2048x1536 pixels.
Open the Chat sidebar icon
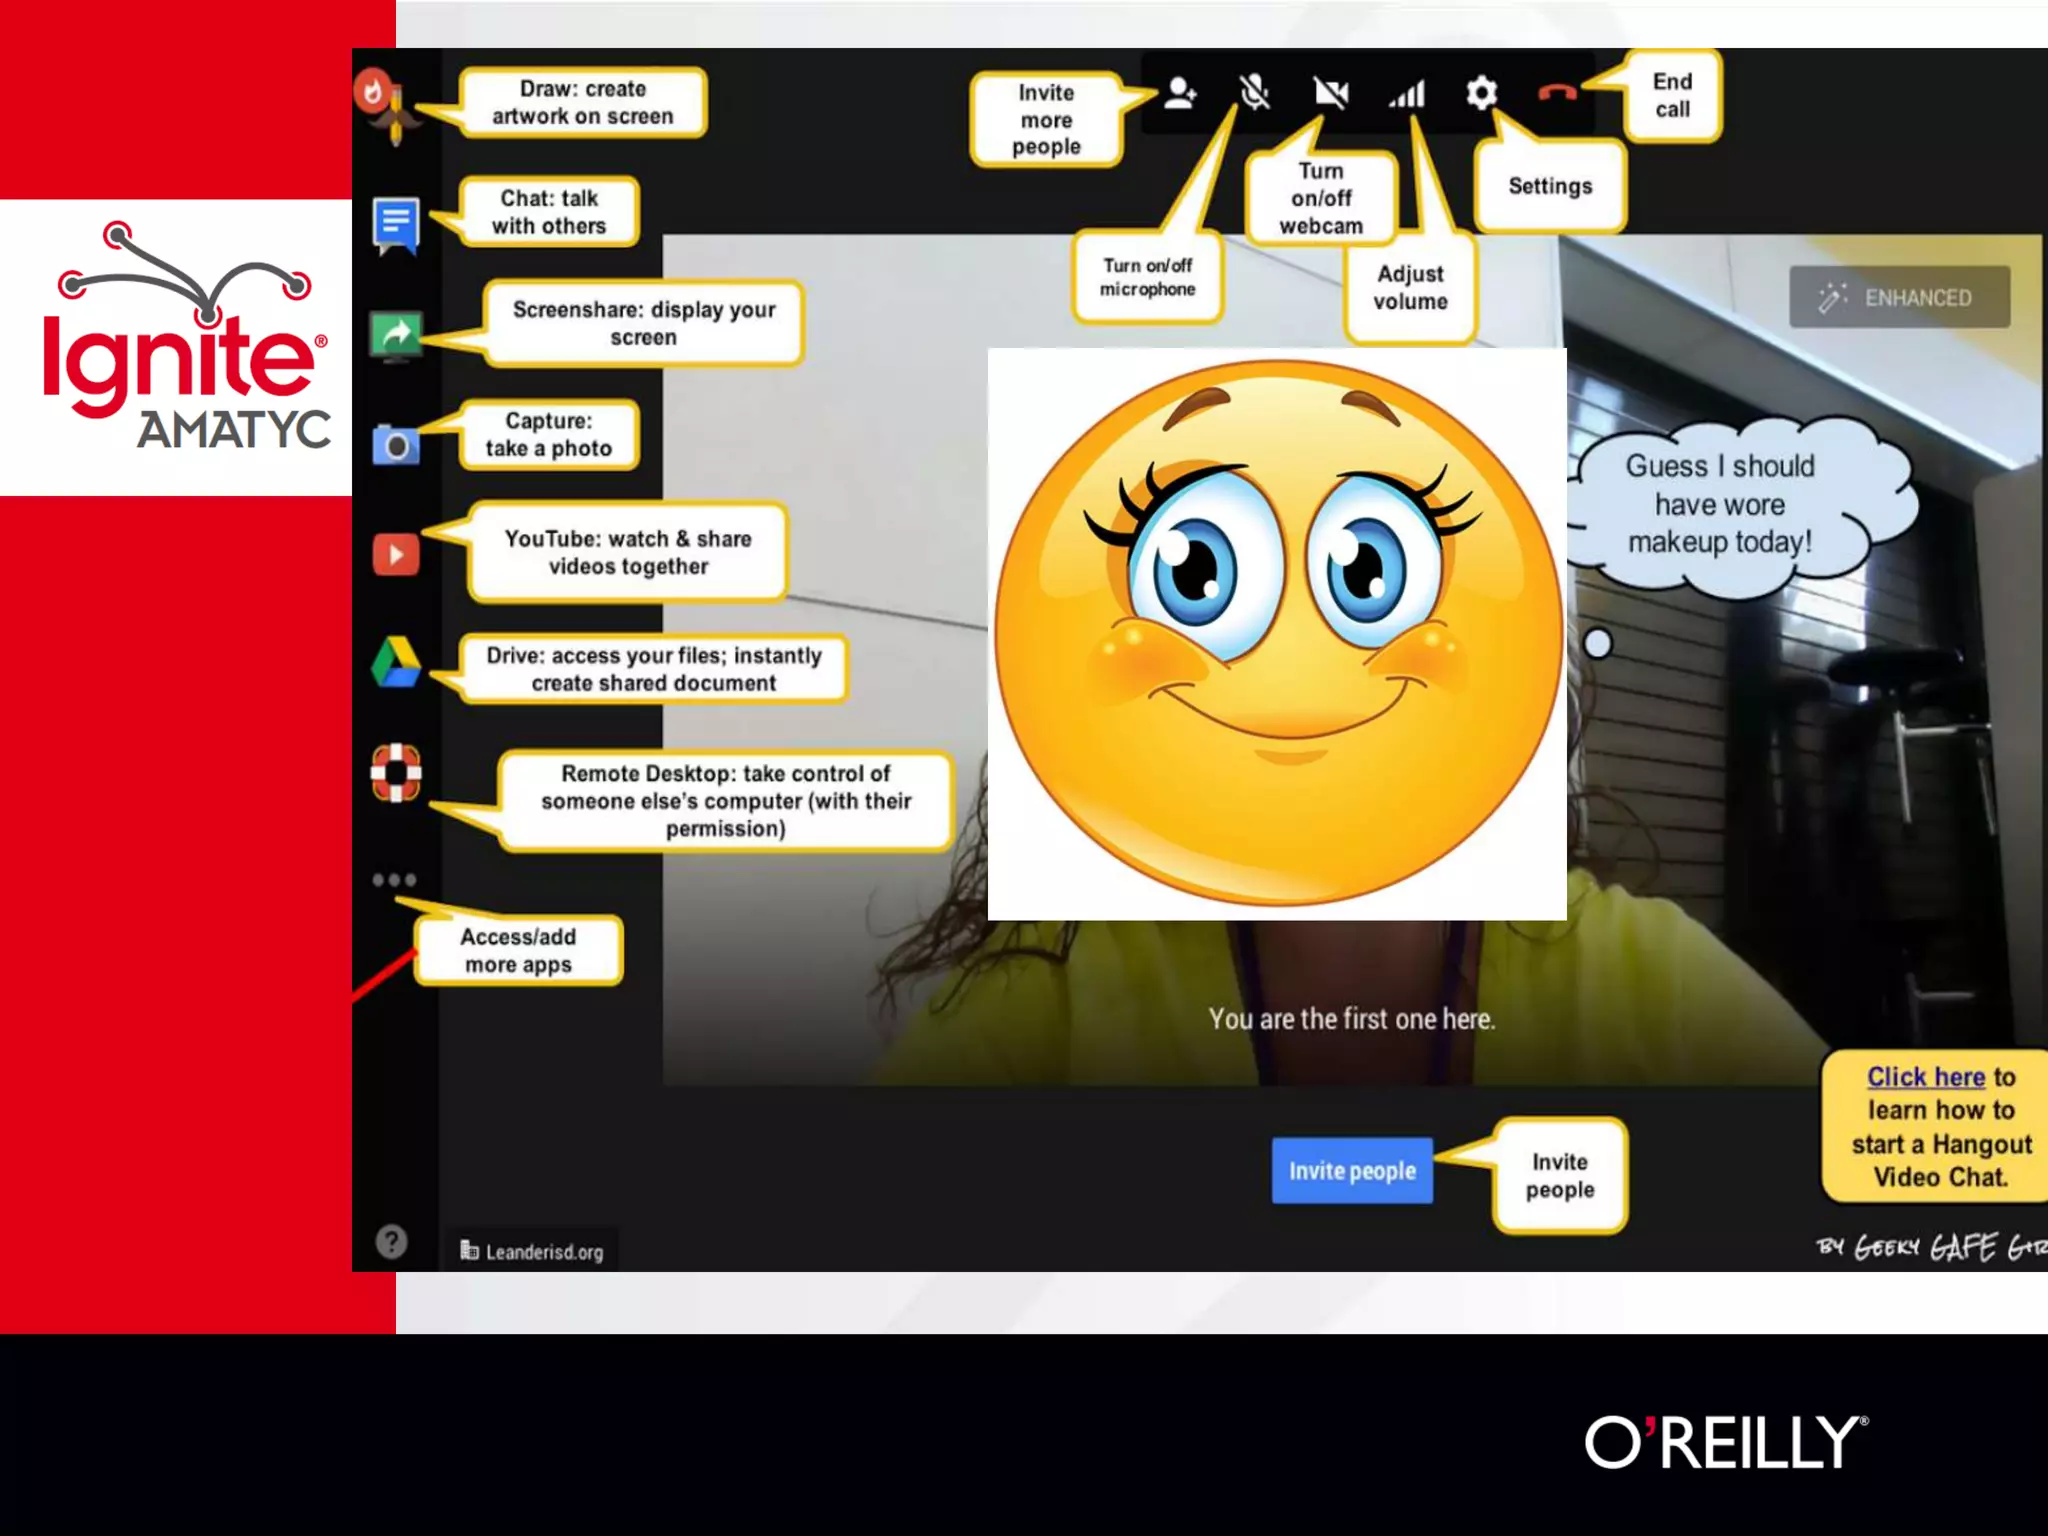[x=396, y=222]
